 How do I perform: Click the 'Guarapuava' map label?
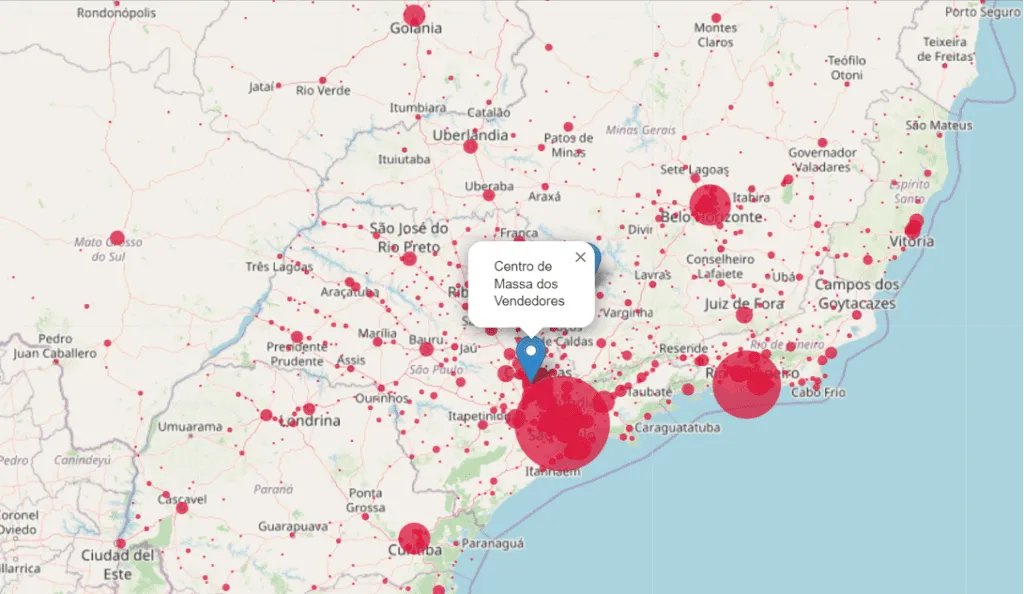293,526
